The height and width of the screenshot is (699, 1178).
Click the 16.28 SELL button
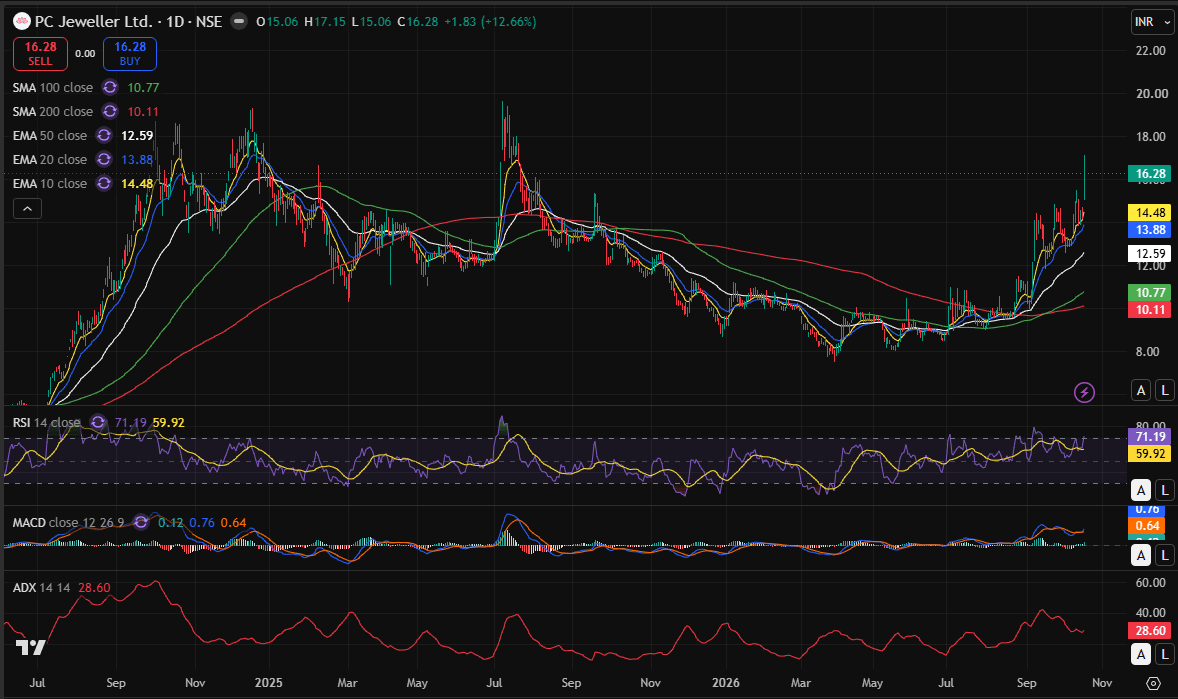click(41, 53)
